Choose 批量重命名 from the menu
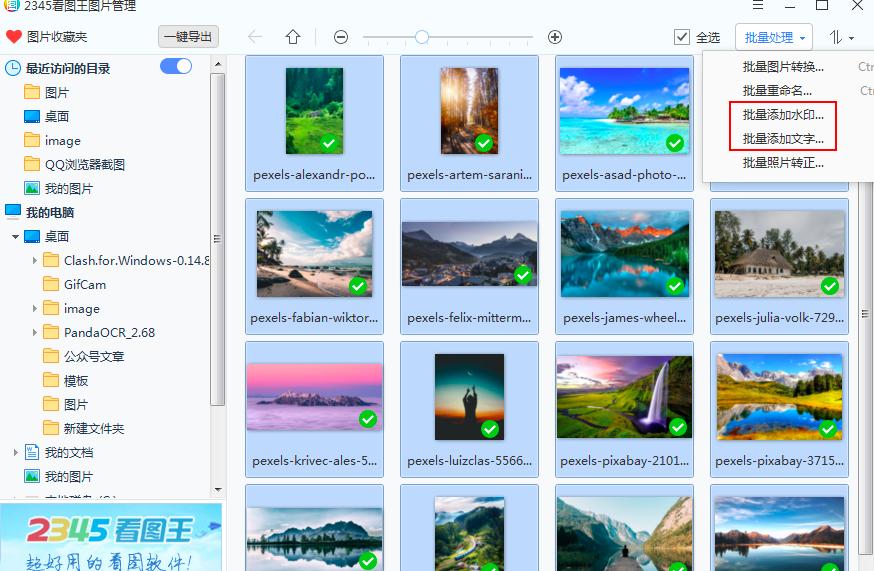 point(777,90)
